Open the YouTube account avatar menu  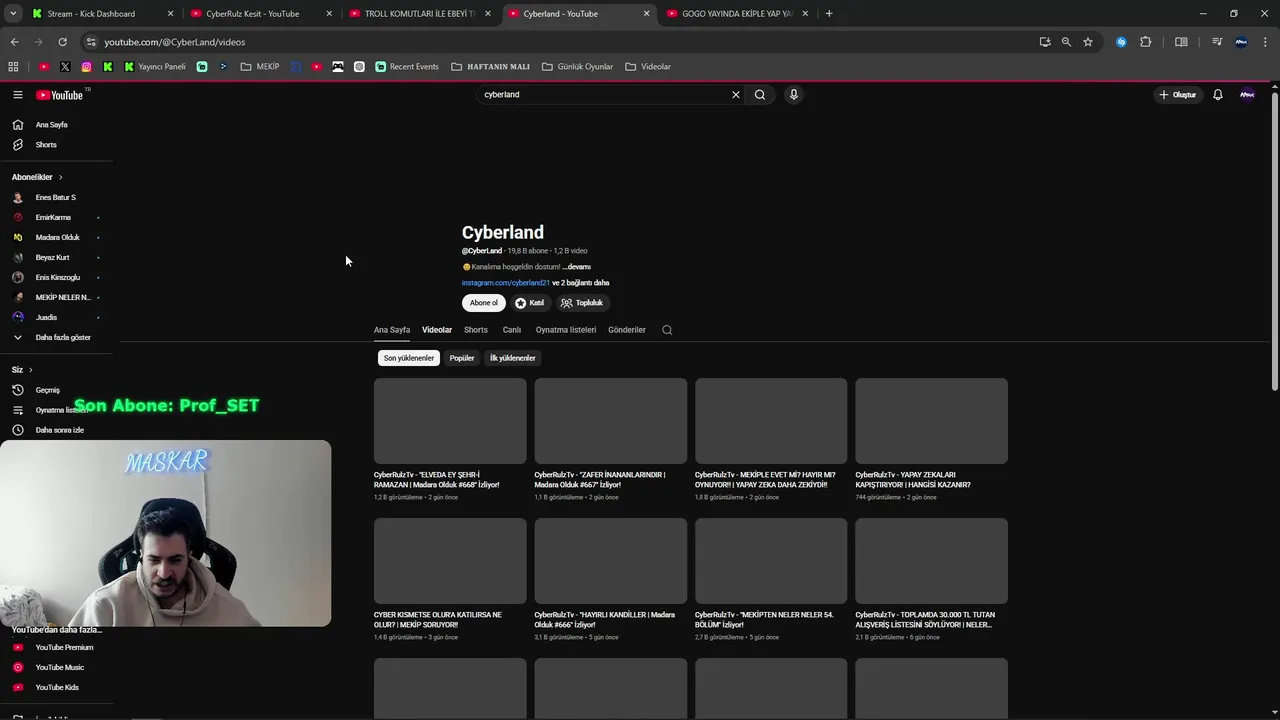[1247, 95]
